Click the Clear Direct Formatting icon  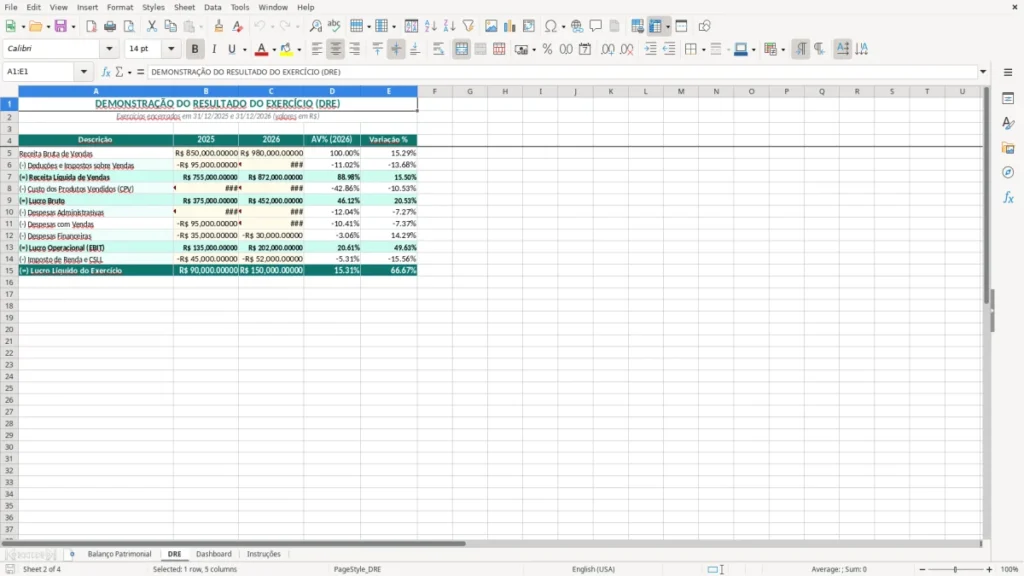(238, 26)
